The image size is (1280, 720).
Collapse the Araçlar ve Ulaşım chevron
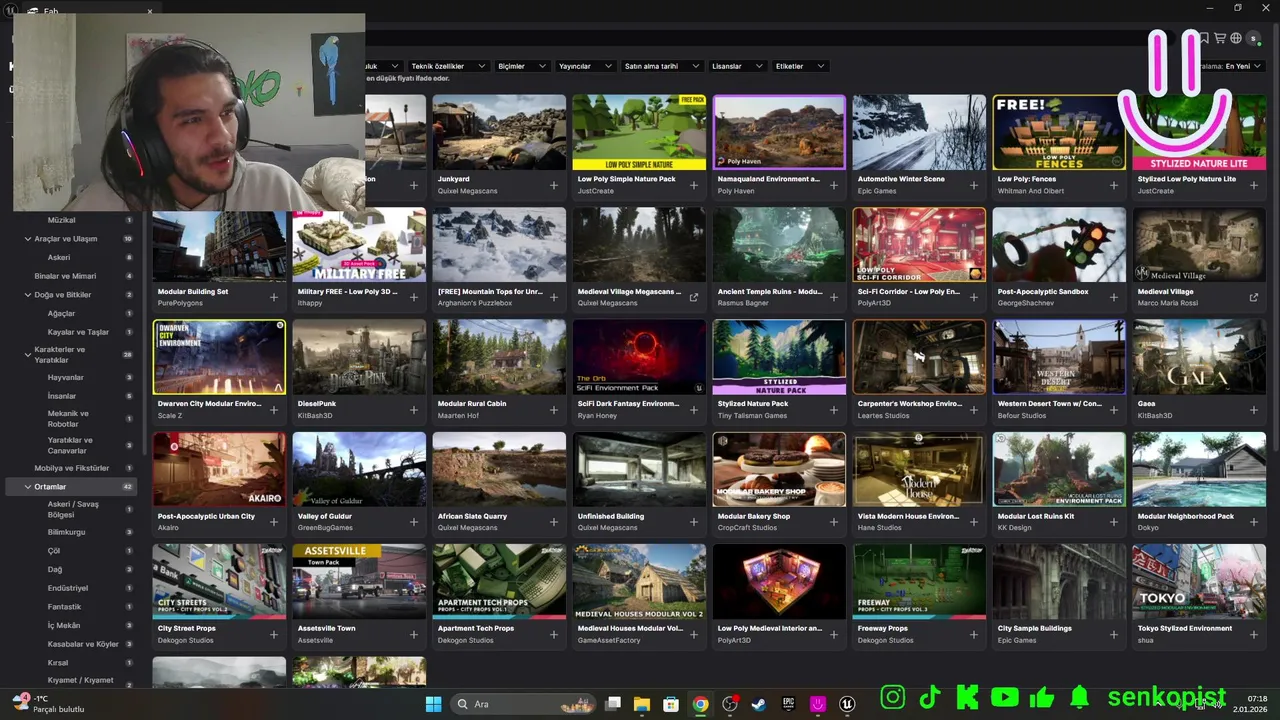(27, 239)
